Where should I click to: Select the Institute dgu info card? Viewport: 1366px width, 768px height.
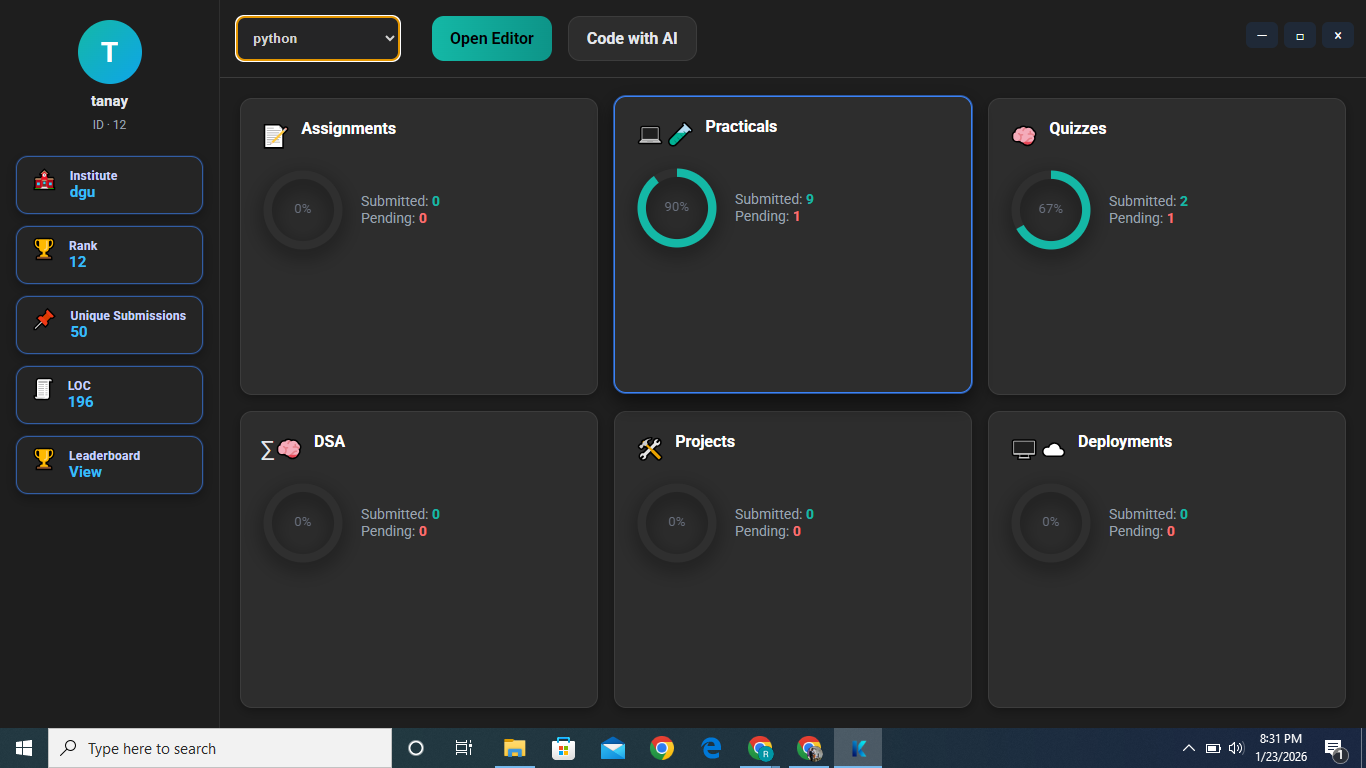(x=109, y=185)
